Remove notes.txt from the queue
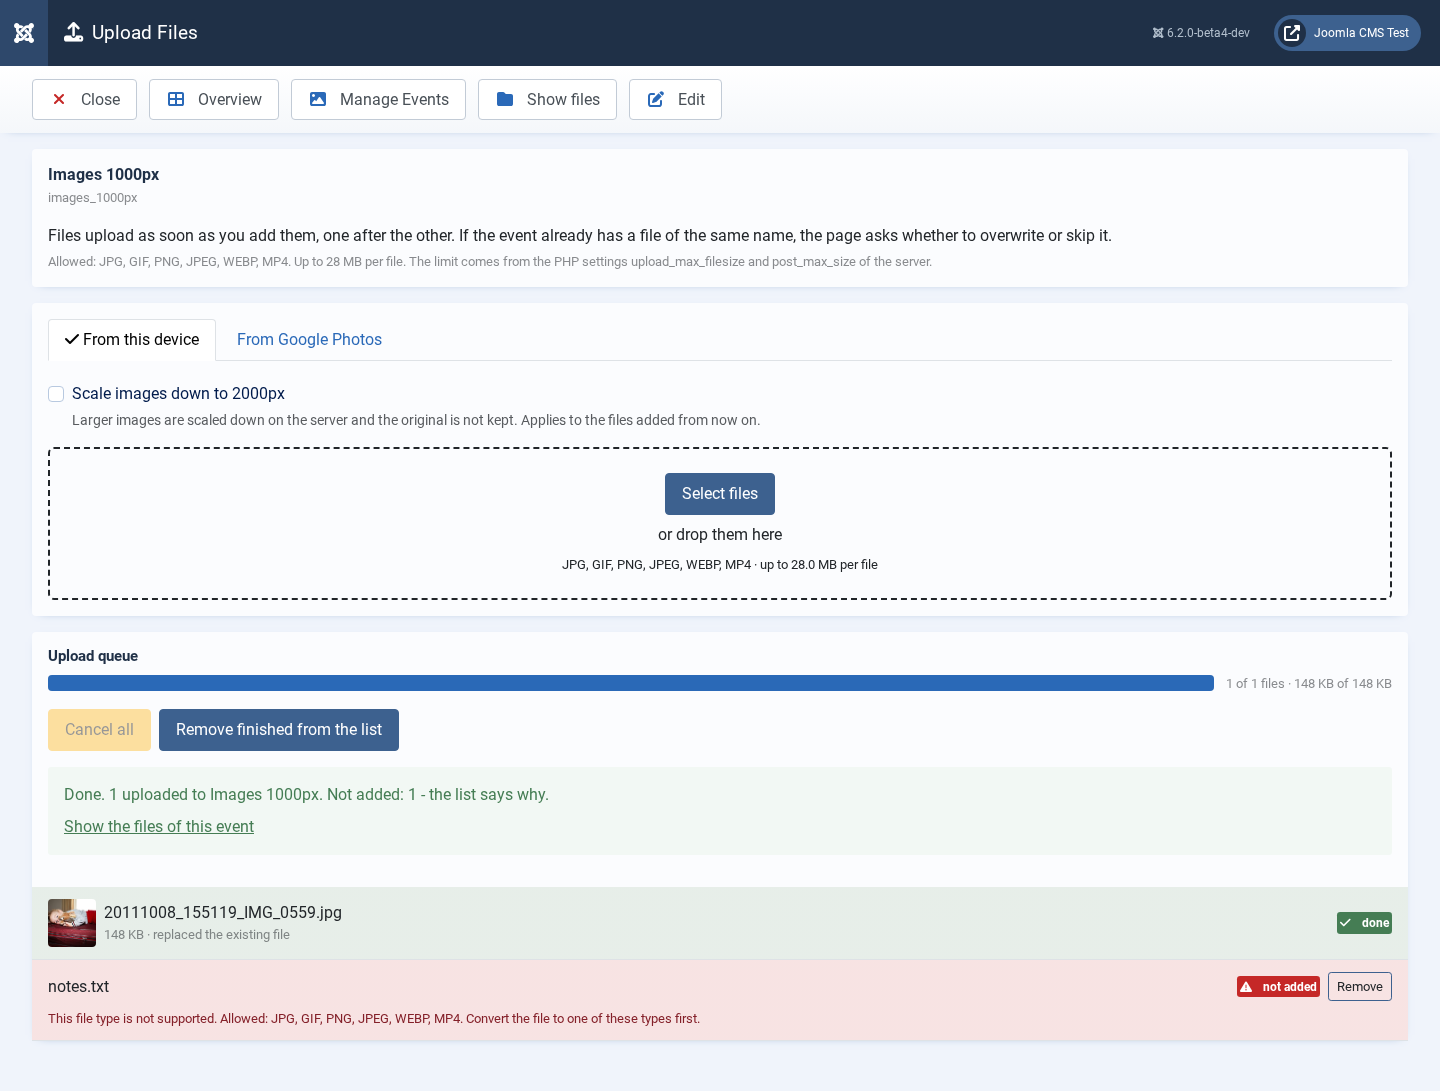Image resolution: width=1440 pixels, height=1091 pixels. (1360, 987)
